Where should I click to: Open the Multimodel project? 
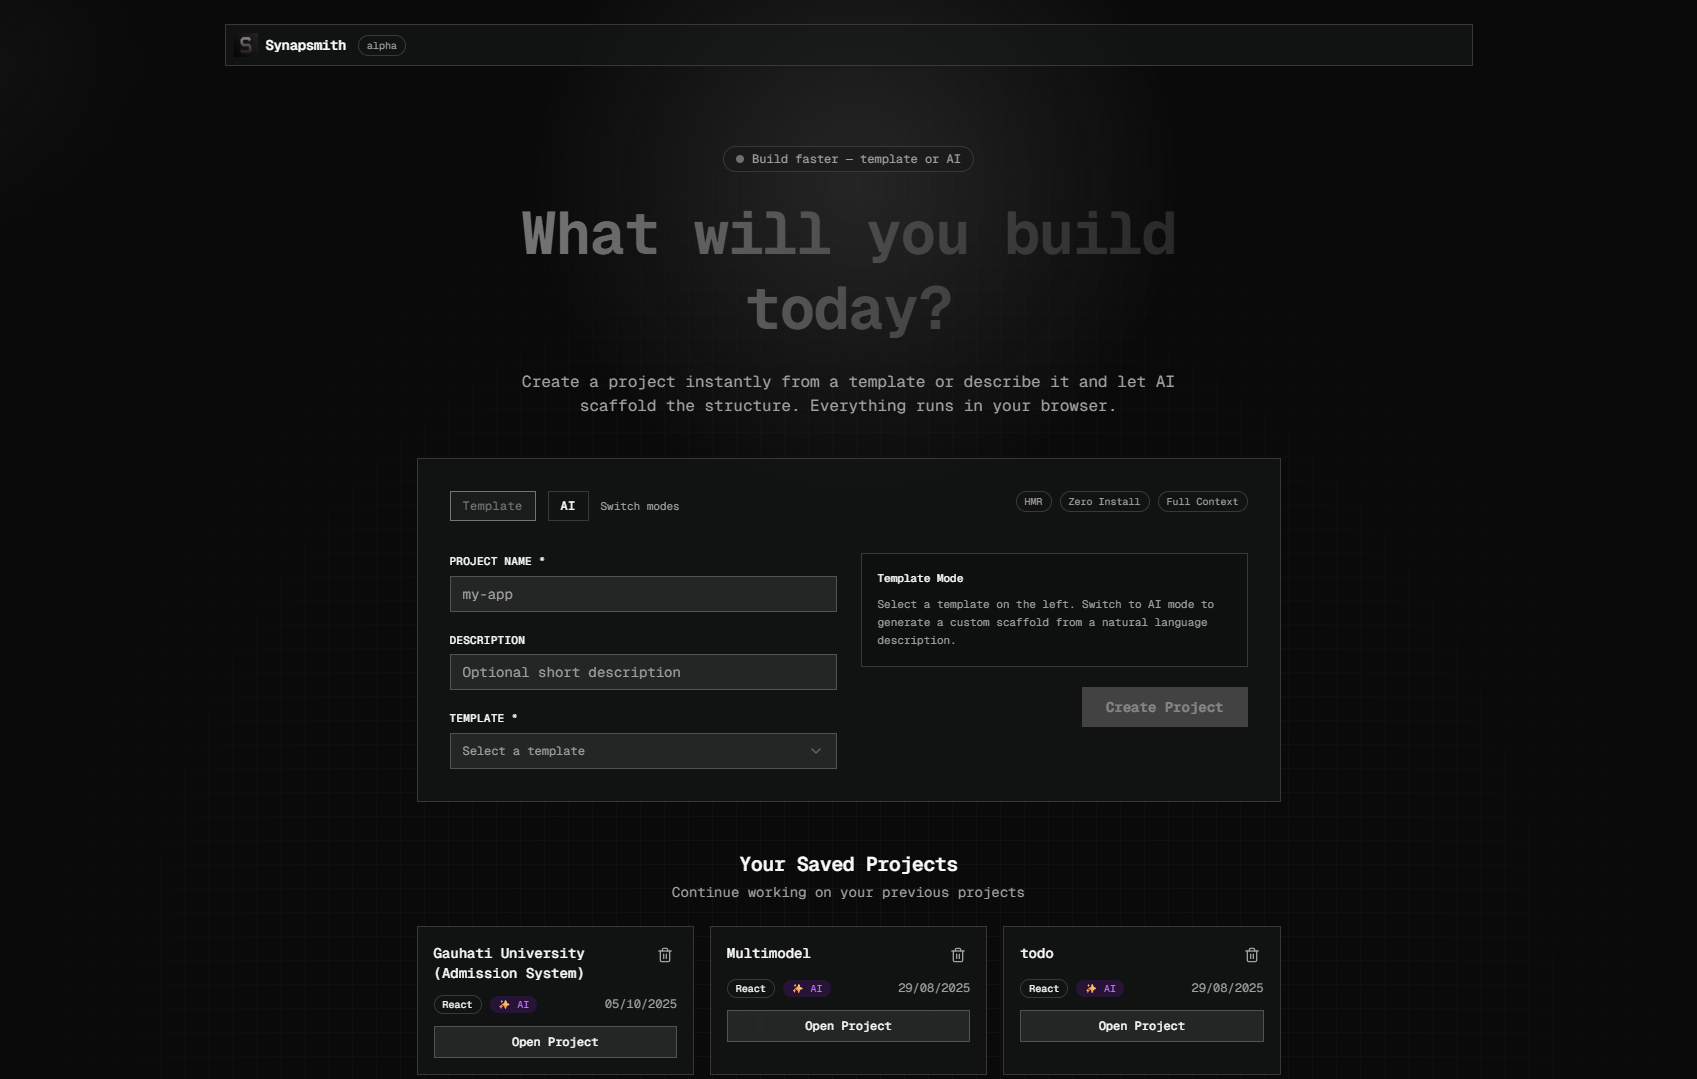click(x=848, y=1026)
